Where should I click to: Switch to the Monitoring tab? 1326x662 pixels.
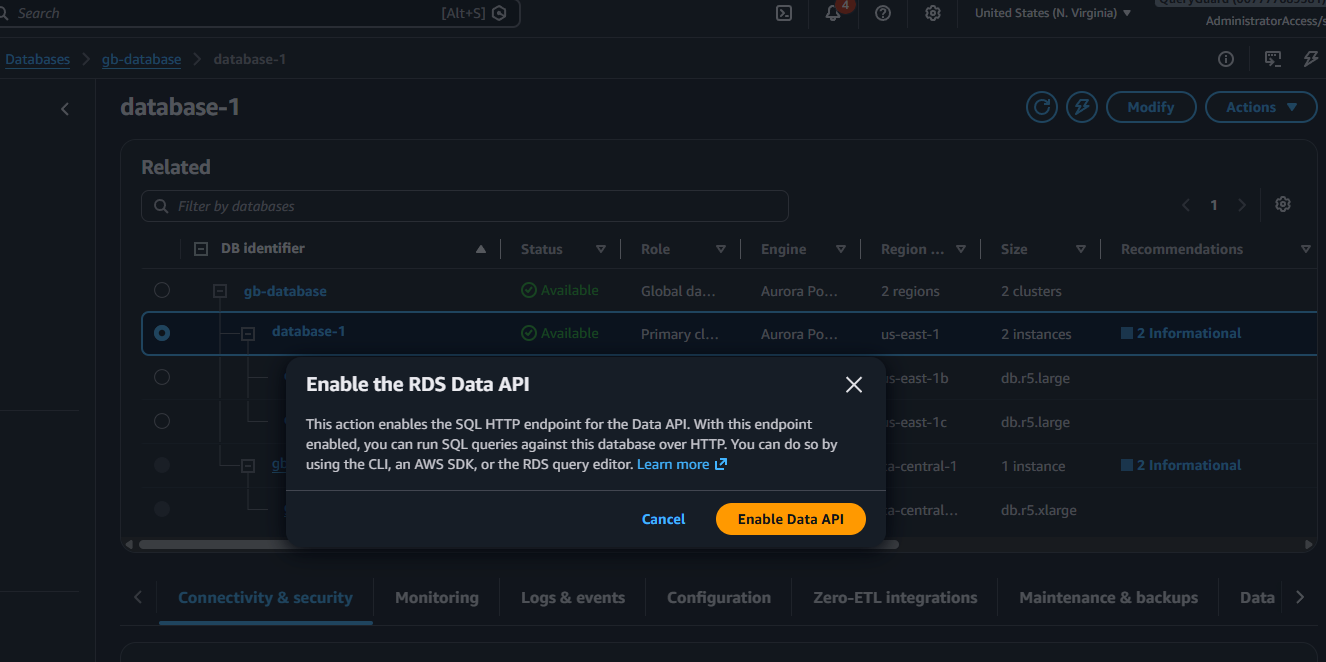[x=437, y=598]
